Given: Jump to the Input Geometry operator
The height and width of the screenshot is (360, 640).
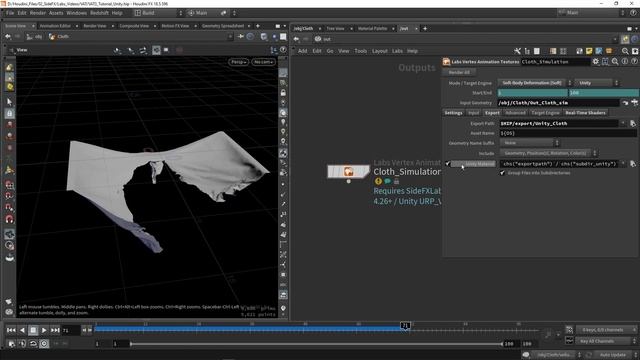Looking at the screenshot, I should [x=625, y=103].
